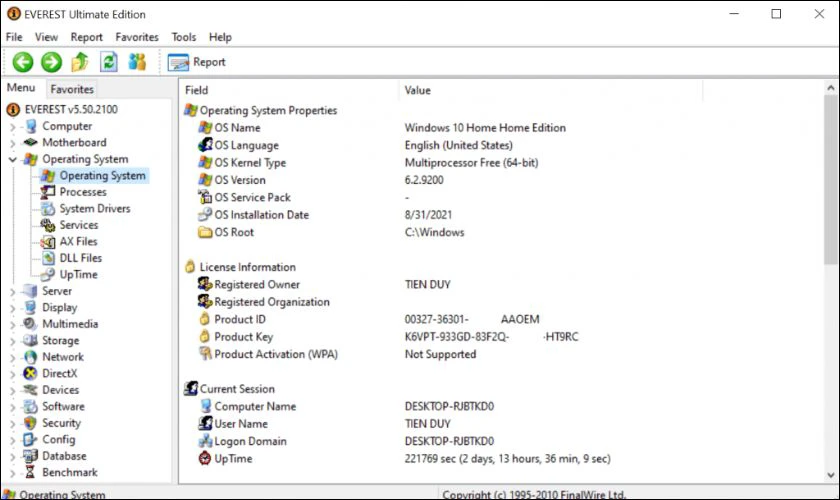Switch to the Menu tab
840x500 pixels.
click(21, 88)
